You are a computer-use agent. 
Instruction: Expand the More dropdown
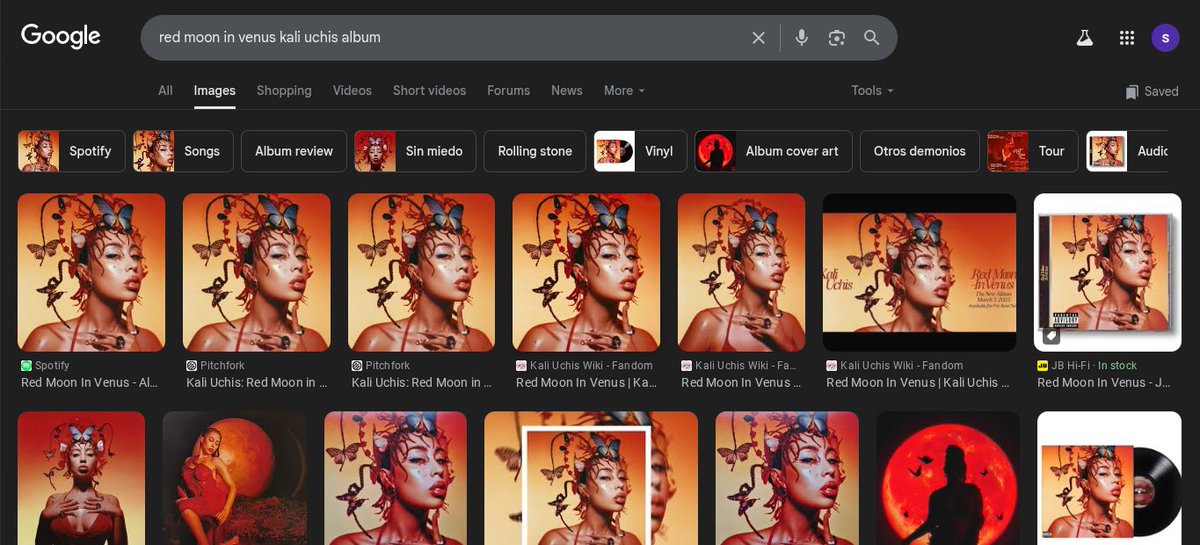624,90
